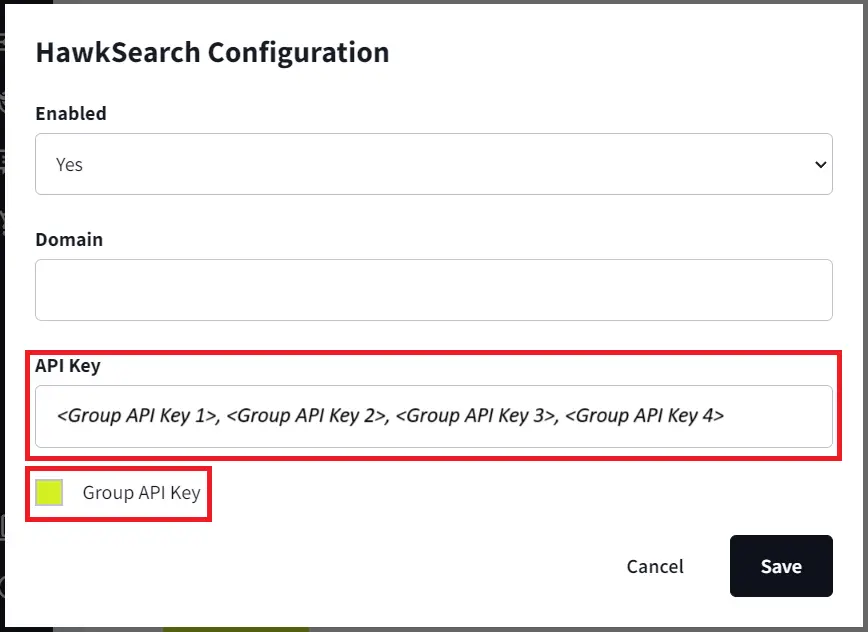Click the "Enabled" field label
Screen dimensions: 868x632
[x=71, y=113]
